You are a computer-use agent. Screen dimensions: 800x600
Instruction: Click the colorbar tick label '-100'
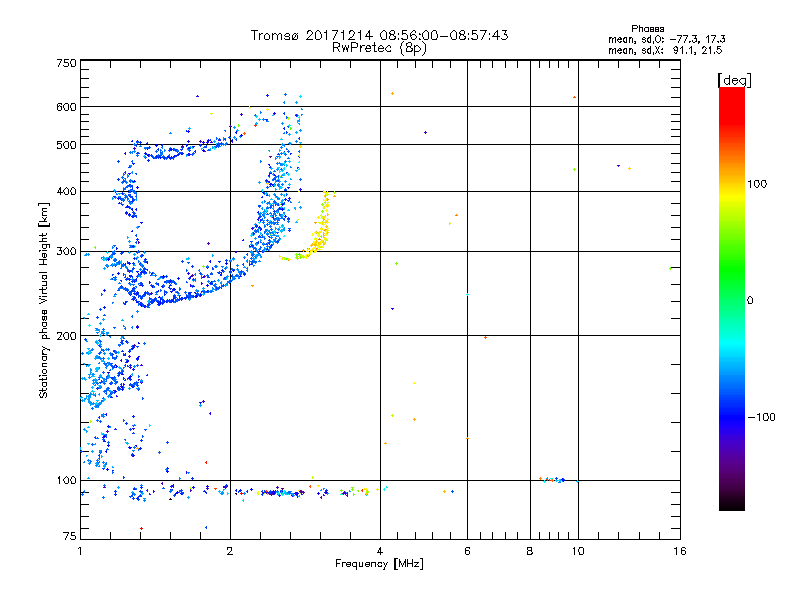[x=762, y=417]
